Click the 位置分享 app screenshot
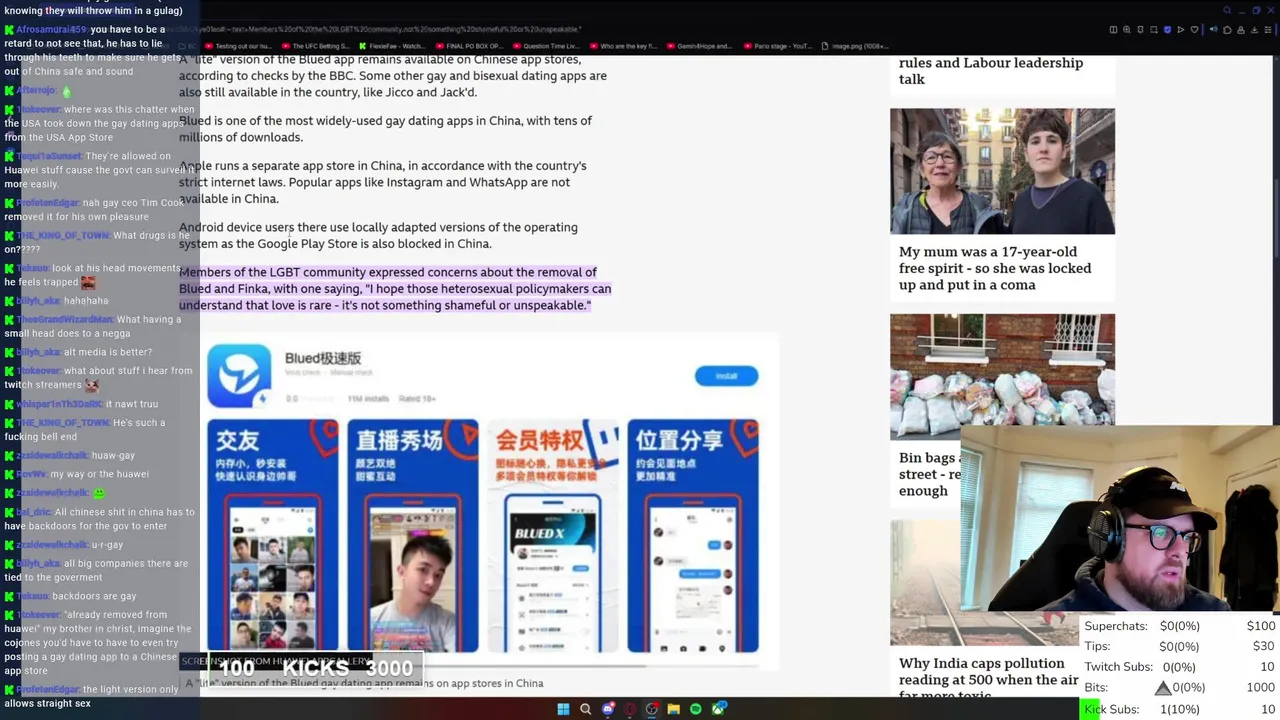This screenshot has width=1280, height=720. (693, 536)
